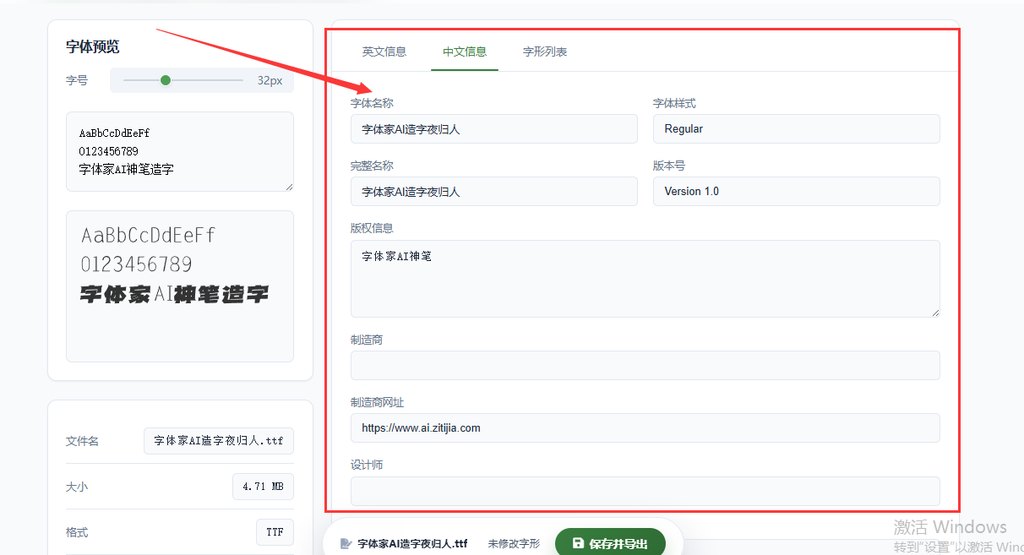
Task: Click the file icon beside 字体家AI造字夜归人.ttf
Action: coord(346,543)
